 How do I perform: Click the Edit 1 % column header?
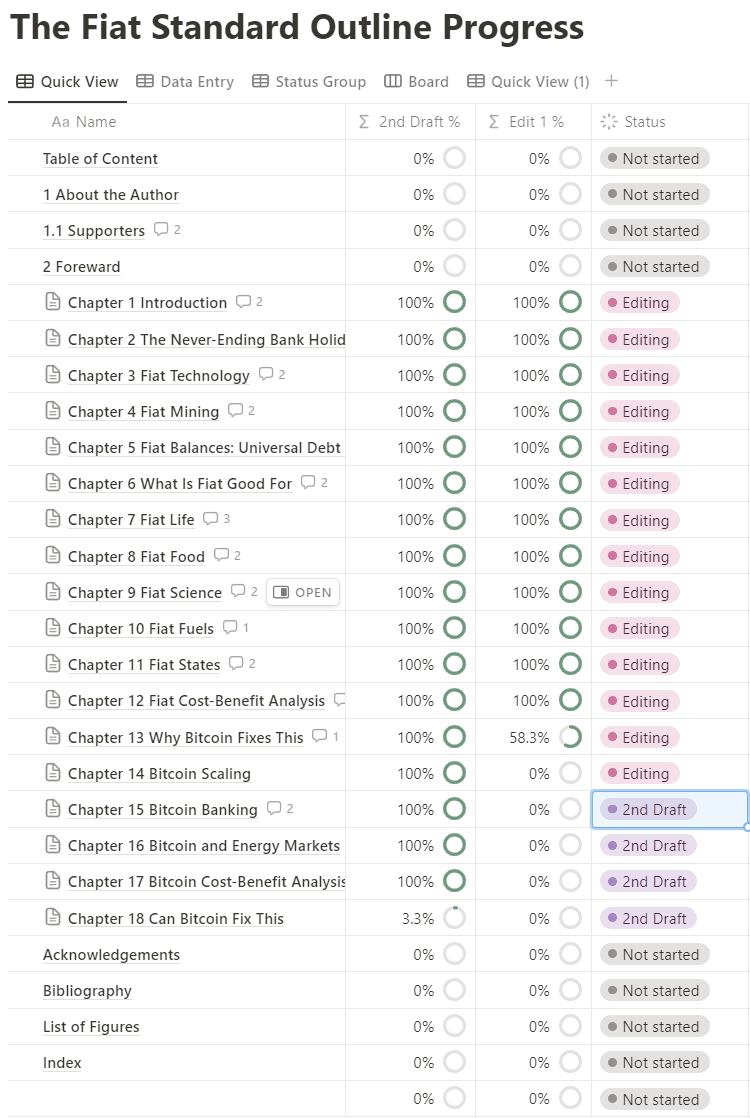pos(533,122)
